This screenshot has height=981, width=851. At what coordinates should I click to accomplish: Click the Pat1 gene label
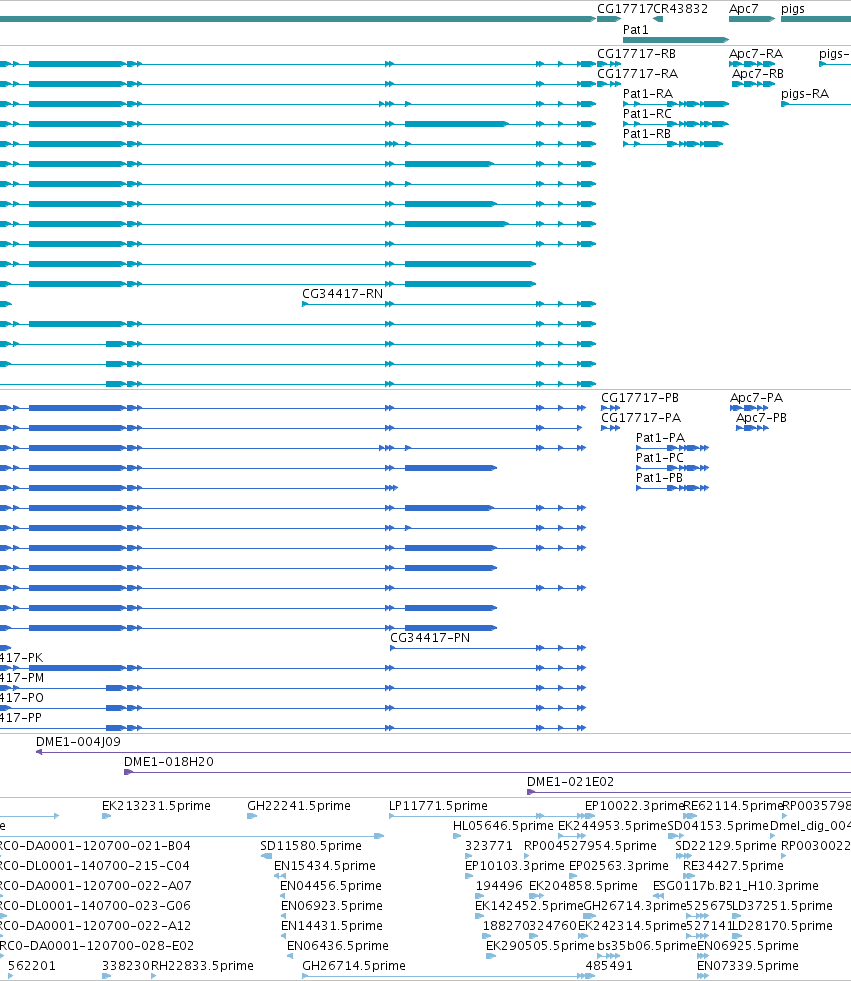pos(635,29)
